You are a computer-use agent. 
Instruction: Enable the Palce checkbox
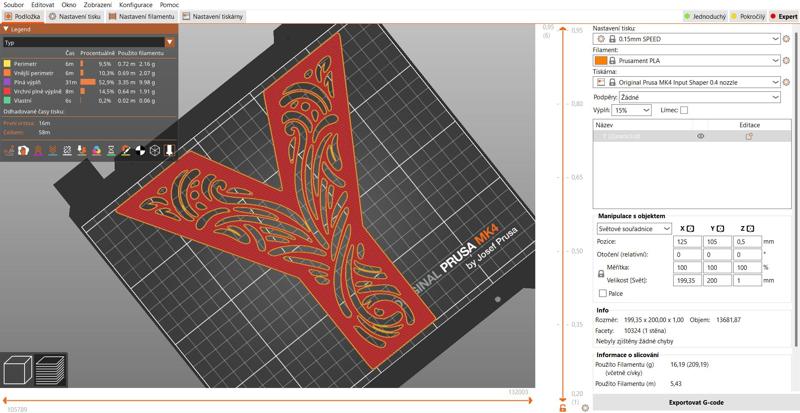tap(603, 294)
